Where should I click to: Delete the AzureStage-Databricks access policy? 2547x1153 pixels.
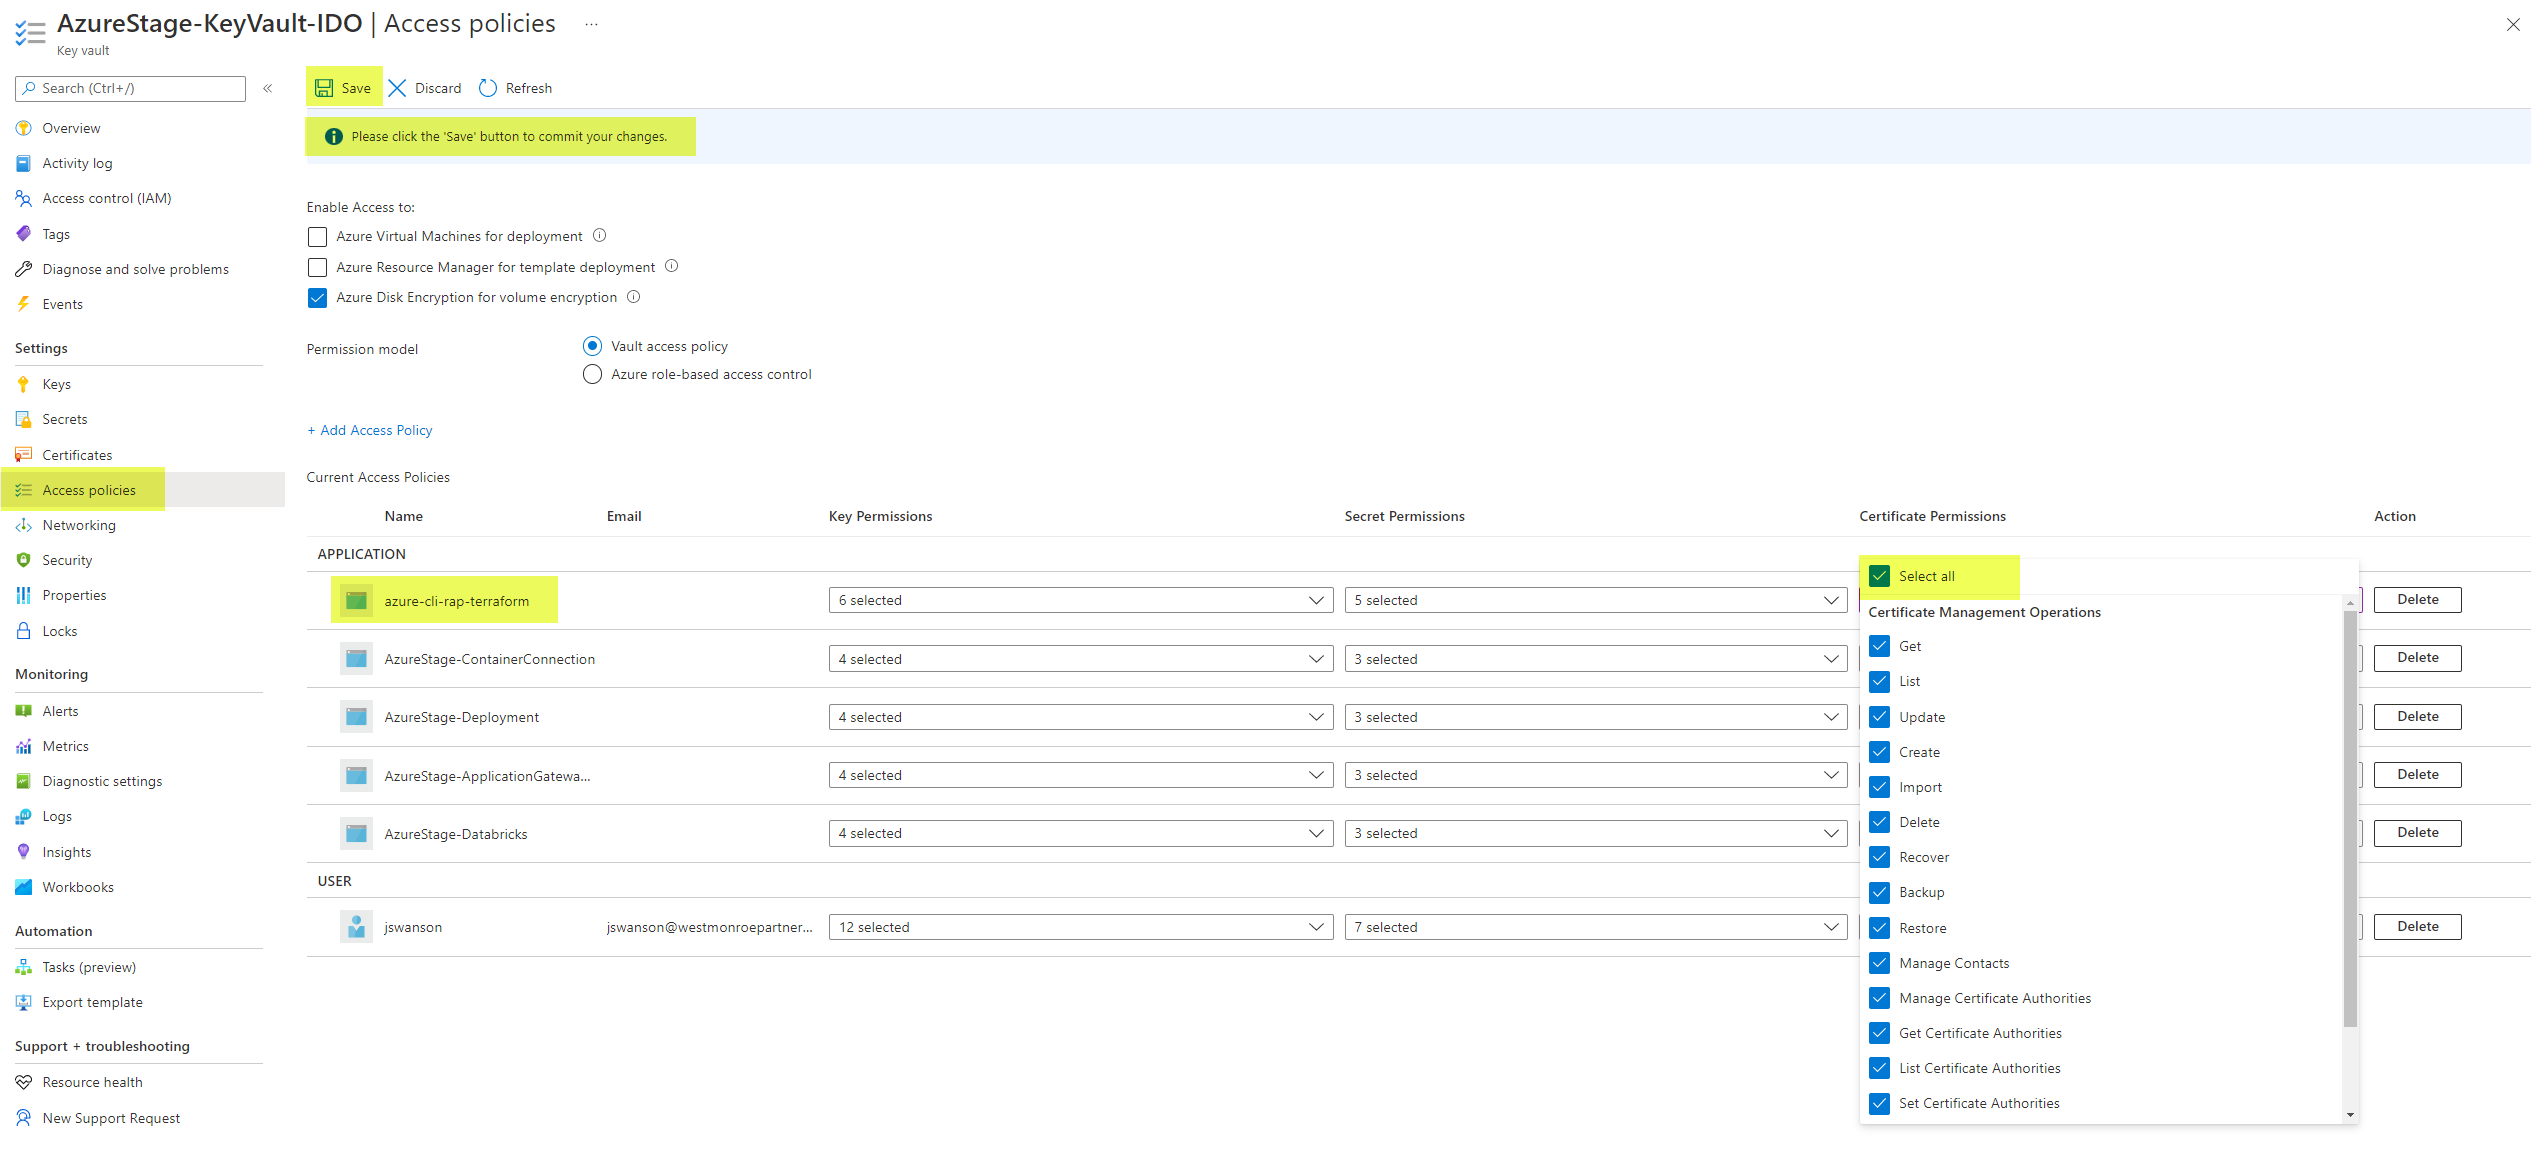click(2417, 833)
